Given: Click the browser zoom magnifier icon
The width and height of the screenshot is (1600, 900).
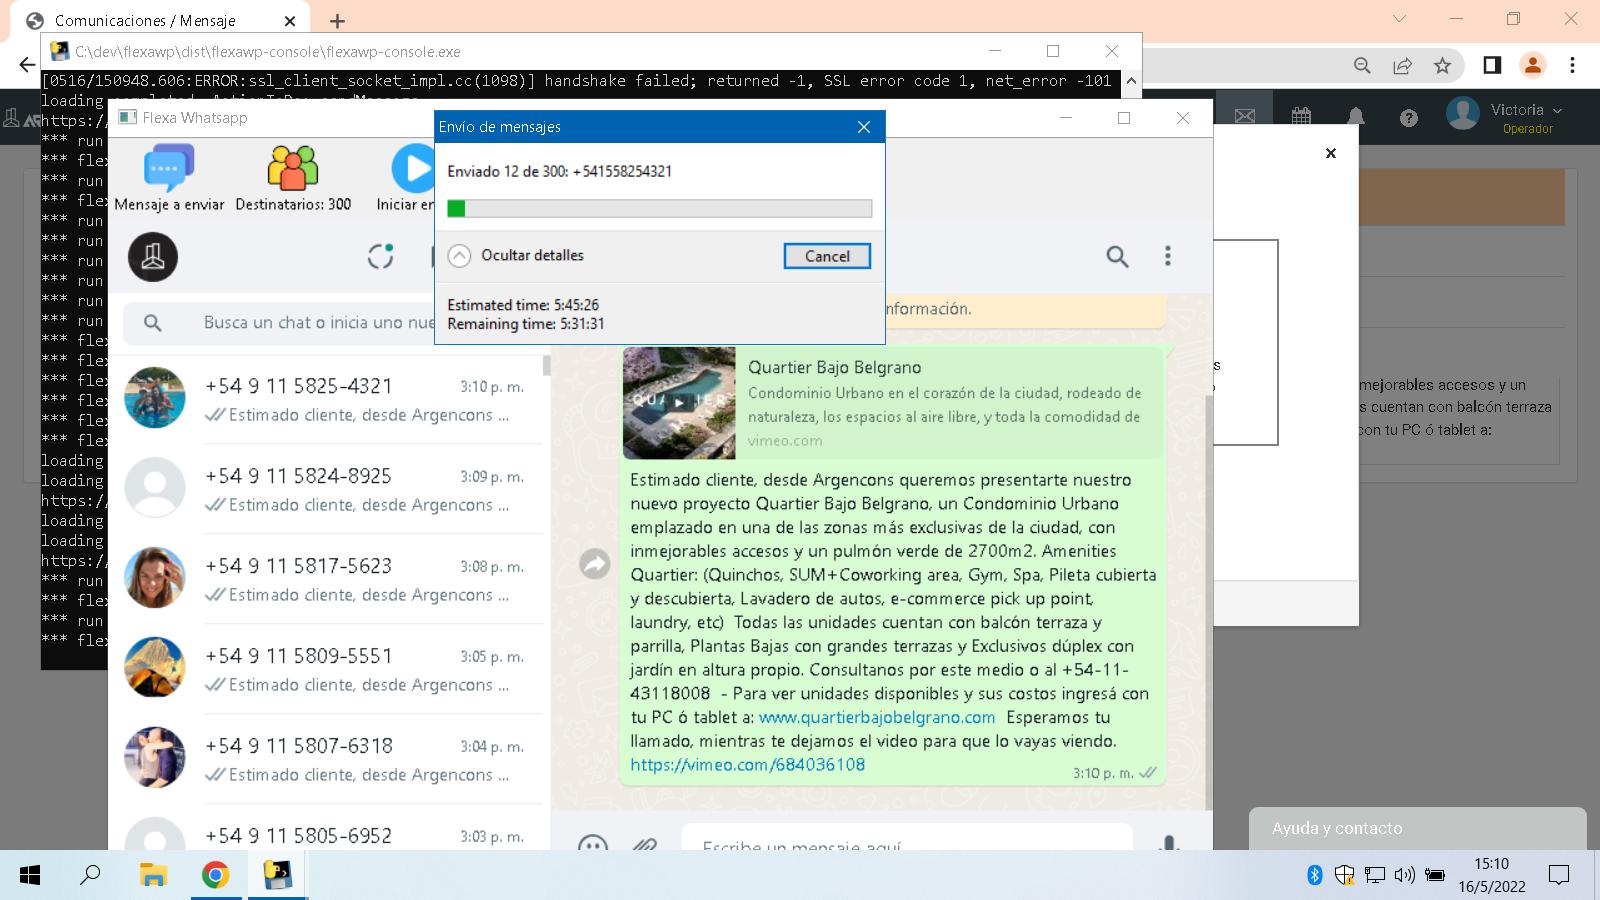Looking at the screenshot, I should coord(1362,65).
